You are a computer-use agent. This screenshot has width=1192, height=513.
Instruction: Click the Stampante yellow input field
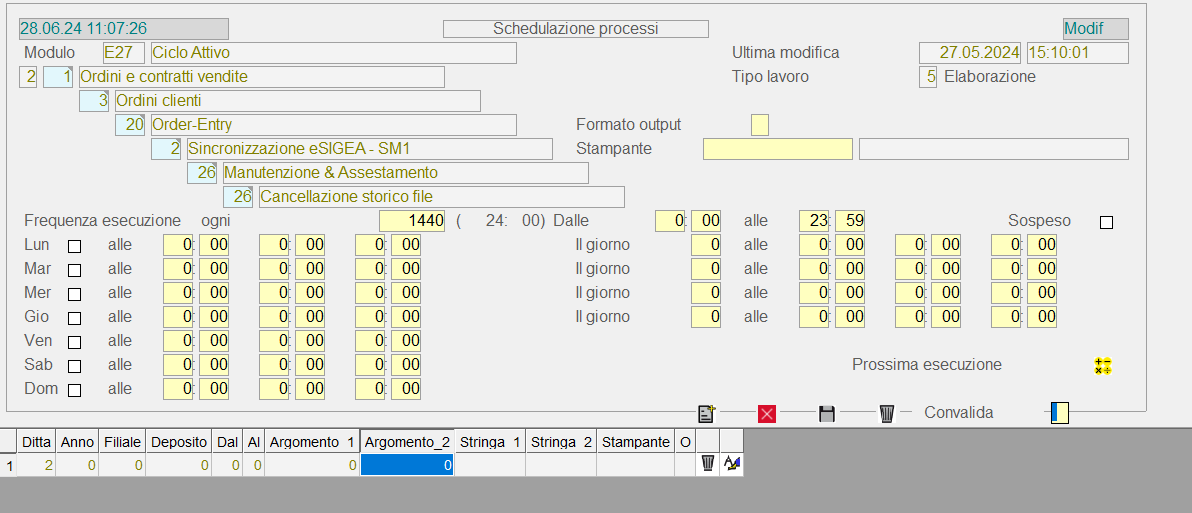[x=777, y=149]
